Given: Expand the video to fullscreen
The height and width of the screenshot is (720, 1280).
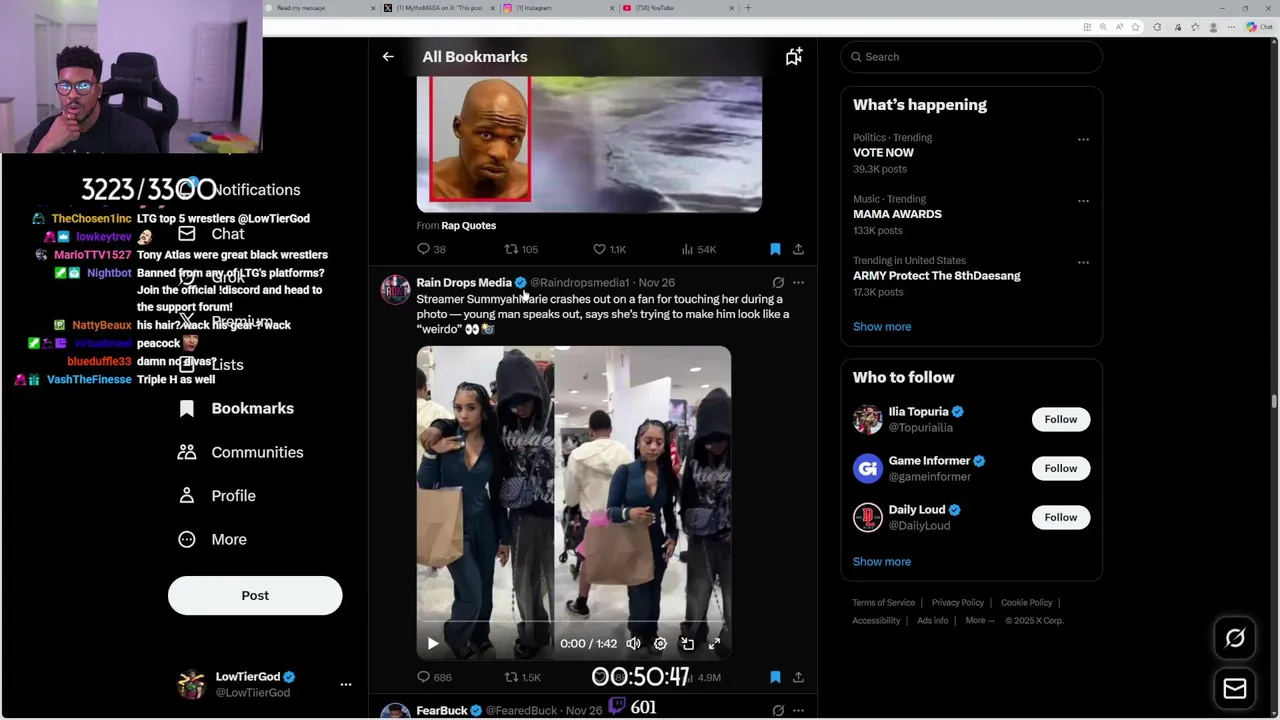Looking at the screenshot, I should point(714,644).
